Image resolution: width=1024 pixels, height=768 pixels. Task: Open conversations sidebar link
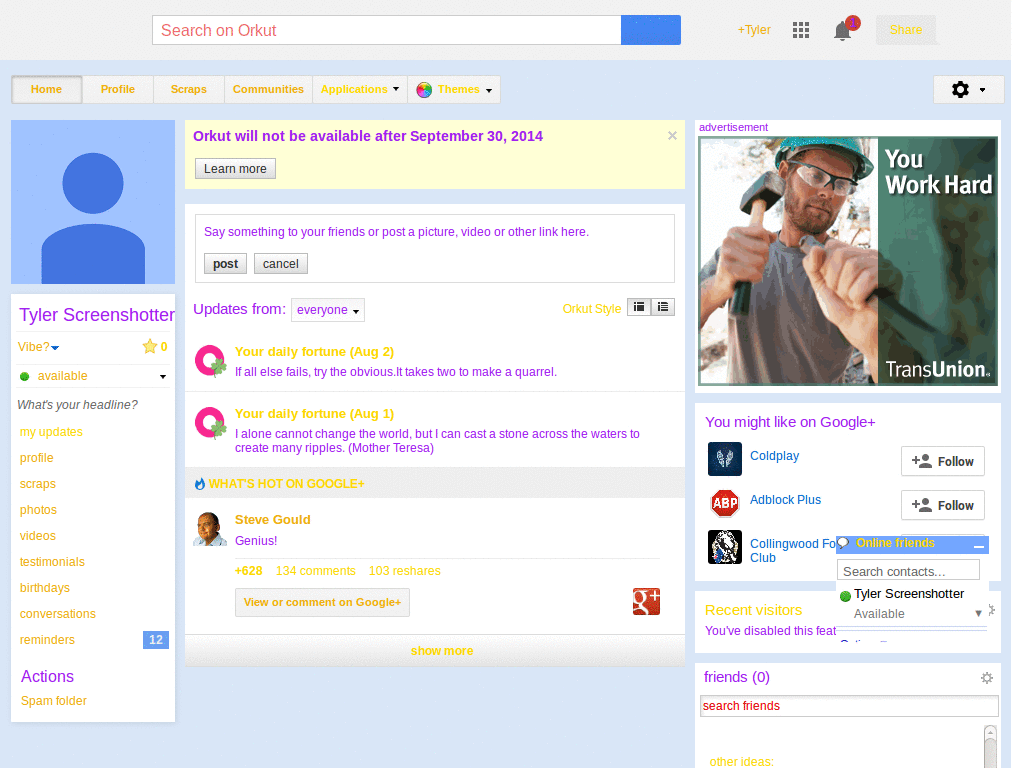[57, 614]
